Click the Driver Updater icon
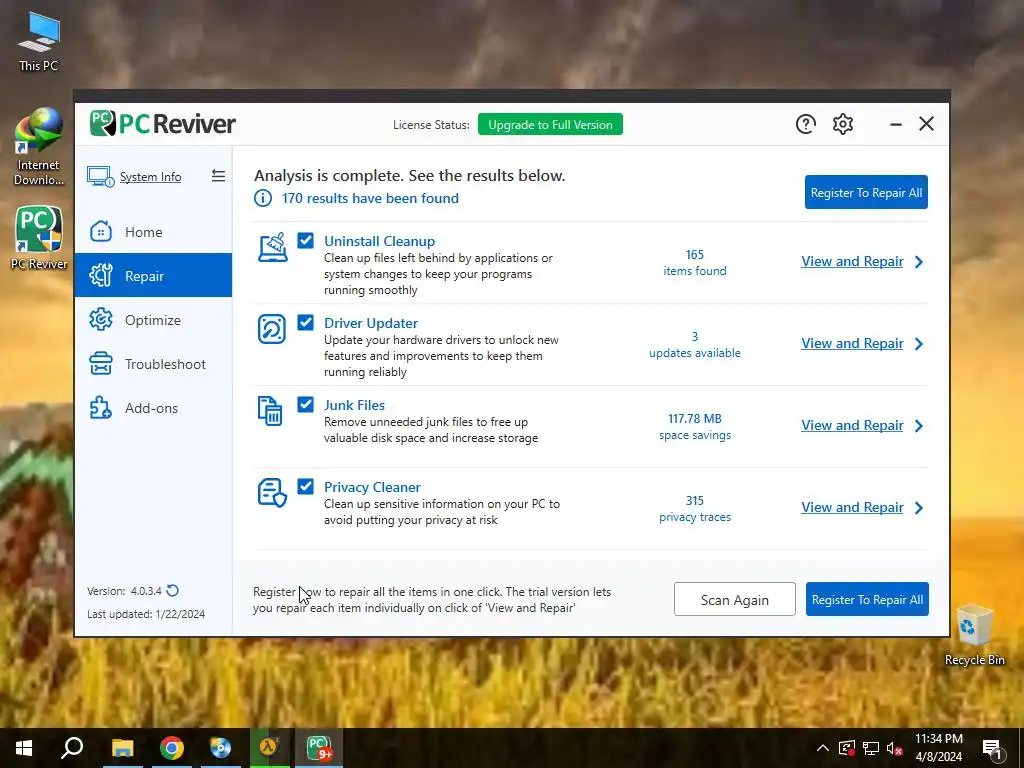This screenshot has height=768, width=1024. [x=272, y=329]
